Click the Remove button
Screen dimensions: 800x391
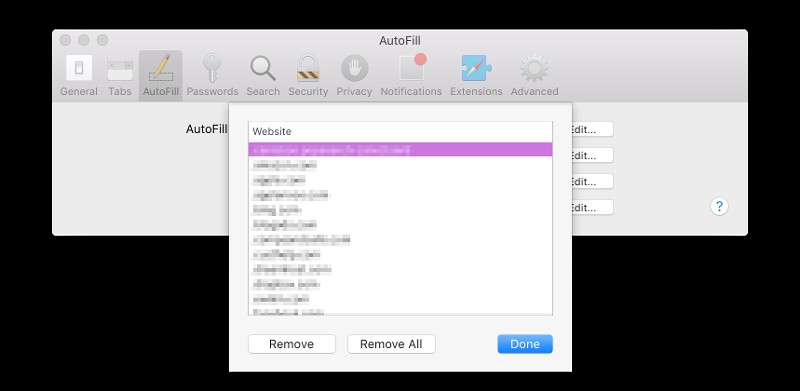(292, 344)
